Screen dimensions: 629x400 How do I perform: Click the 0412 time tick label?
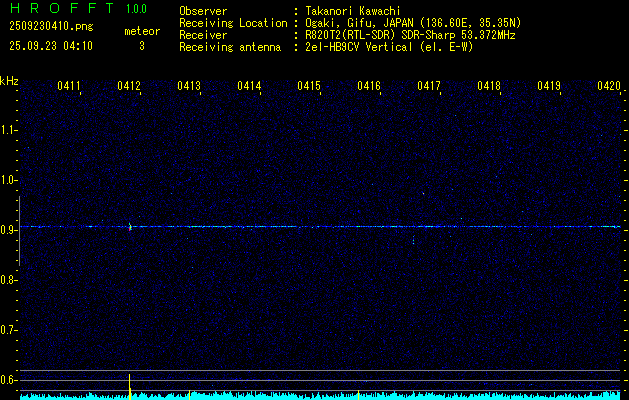pos(129,86)
